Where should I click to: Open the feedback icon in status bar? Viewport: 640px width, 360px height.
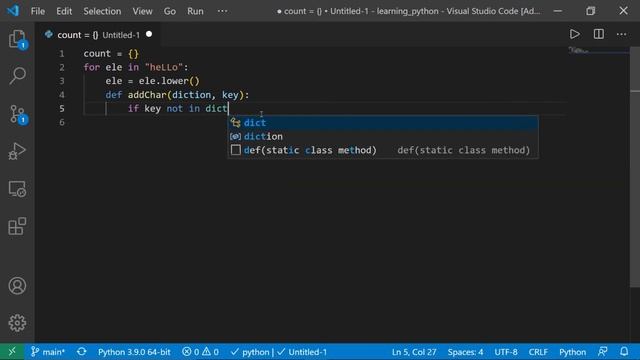click(602, 351)
